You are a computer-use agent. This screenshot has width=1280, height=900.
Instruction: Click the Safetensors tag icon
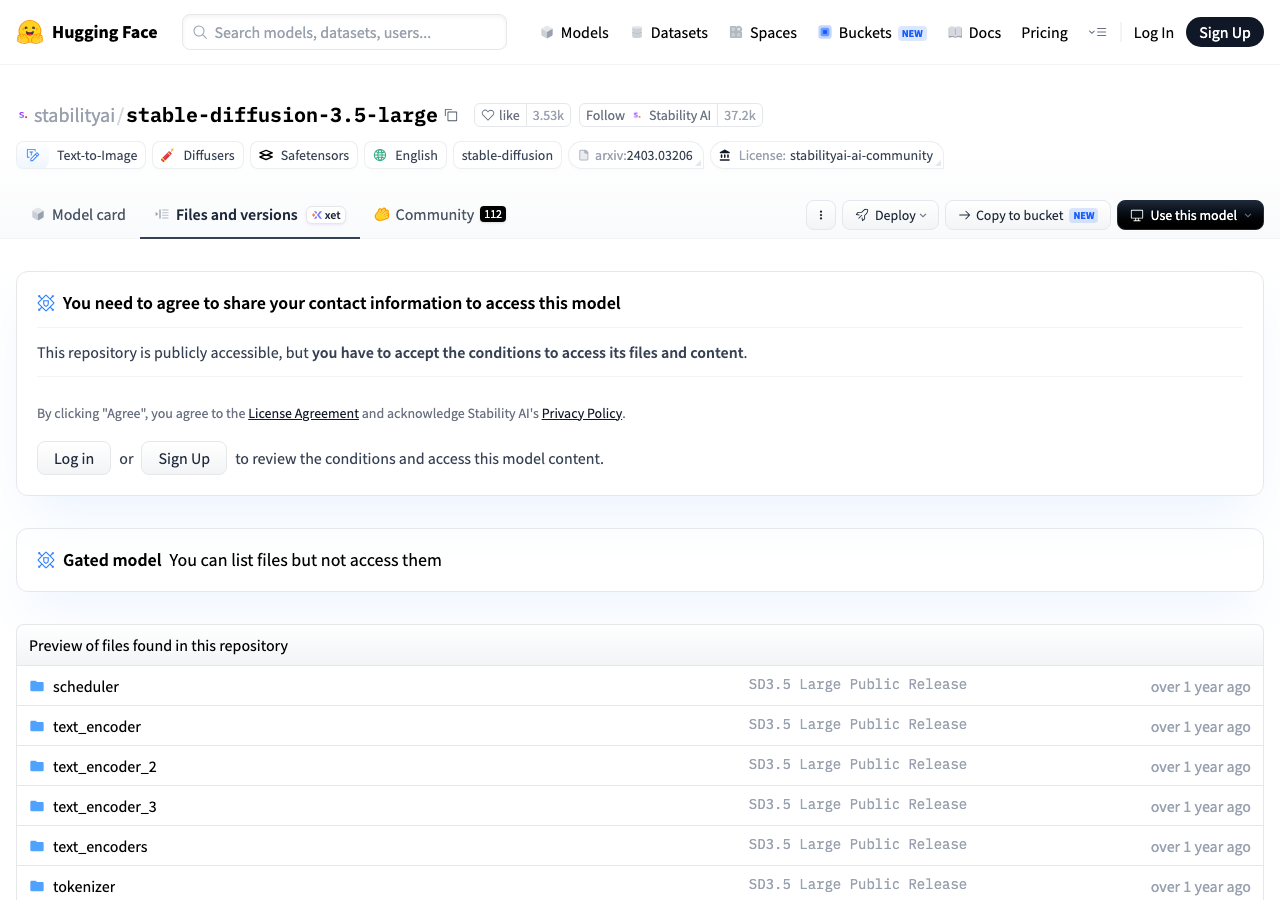tap(265, 155)
